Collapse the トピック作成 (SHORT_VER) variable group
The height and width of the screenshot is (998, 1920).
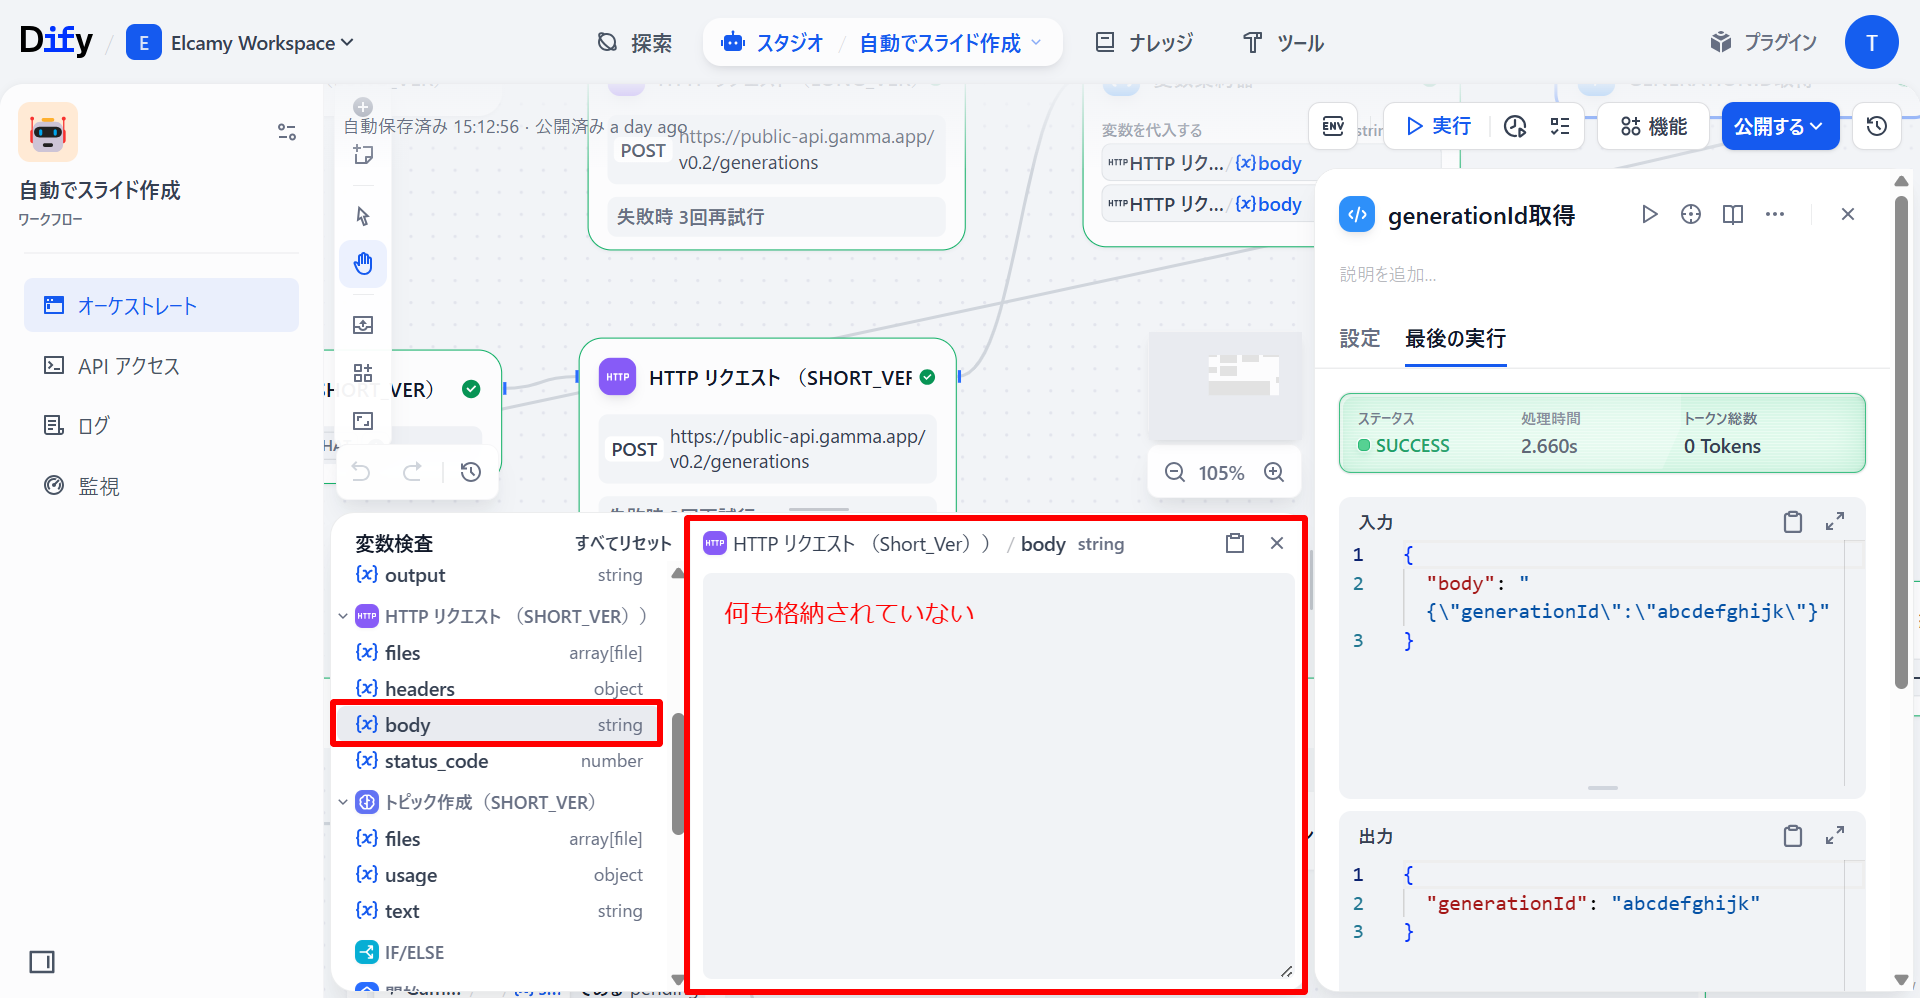[343, 803]
